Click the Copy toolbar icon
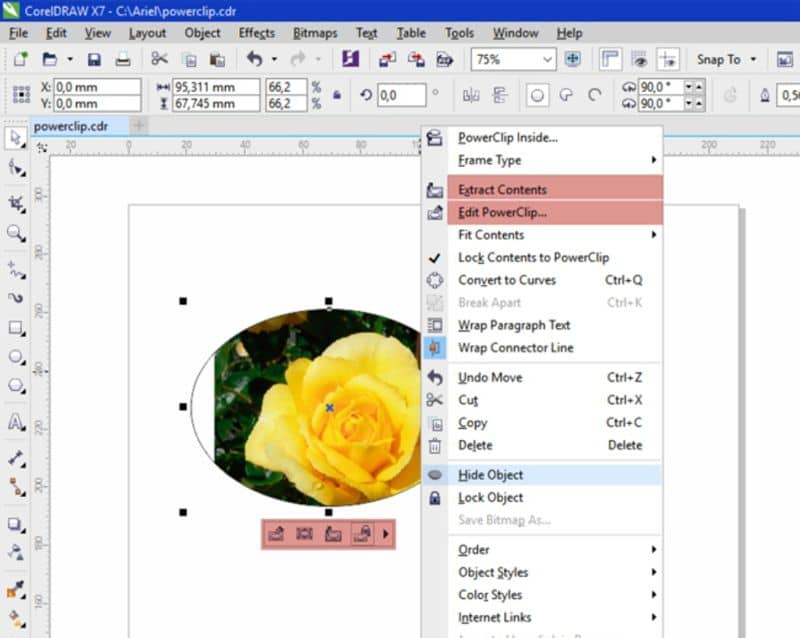Screen dimensions: 800x638 click(x=190, y=60)
